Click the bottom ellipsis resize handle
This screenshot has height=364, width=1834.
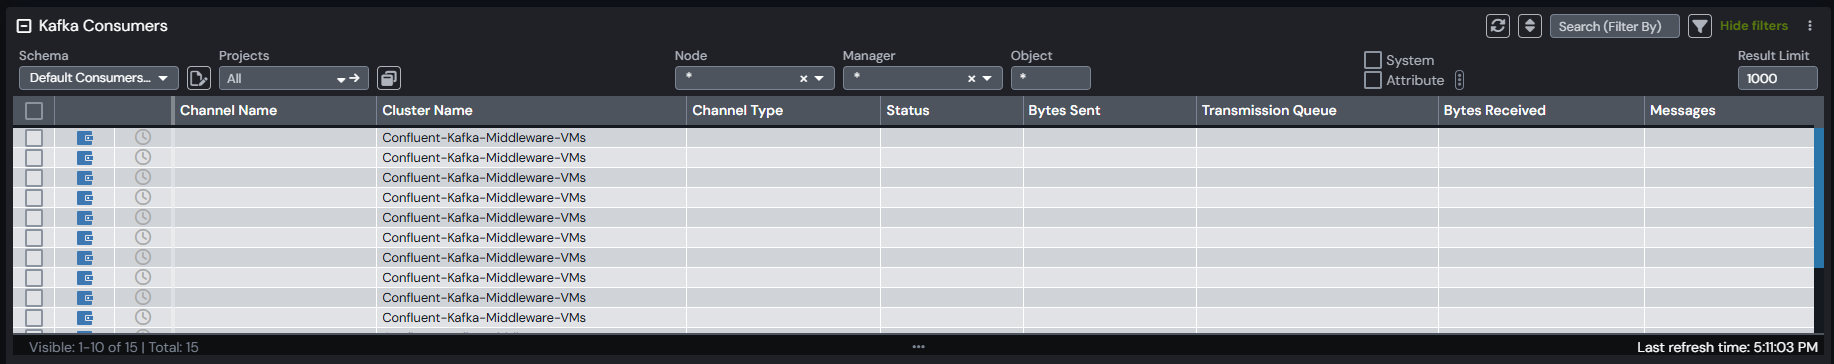click(x=918, y=347)
